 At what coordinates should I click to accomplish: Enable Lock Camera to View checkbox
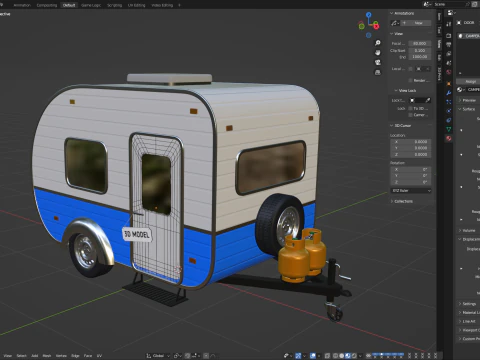tap(410, 115)
